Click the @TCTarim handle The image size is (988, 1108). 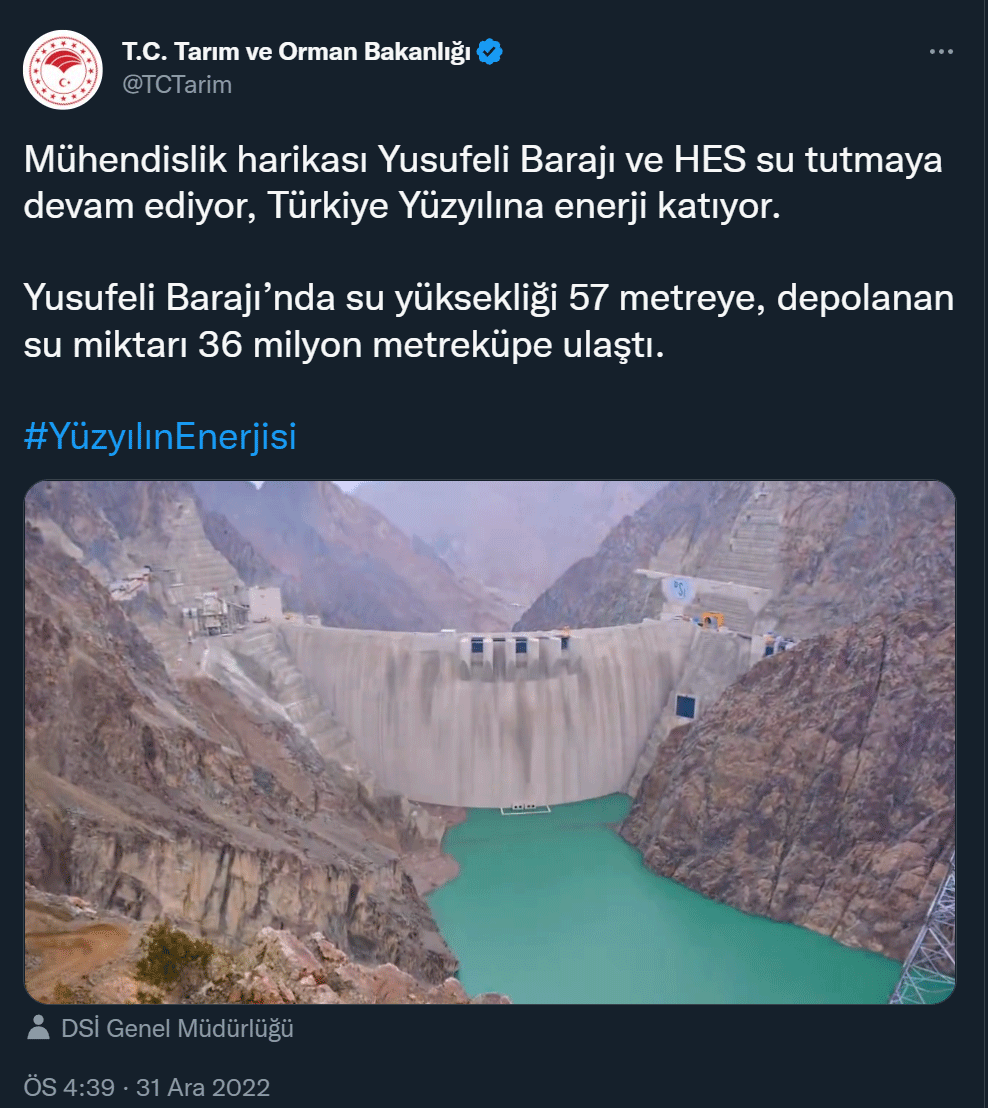177,85
